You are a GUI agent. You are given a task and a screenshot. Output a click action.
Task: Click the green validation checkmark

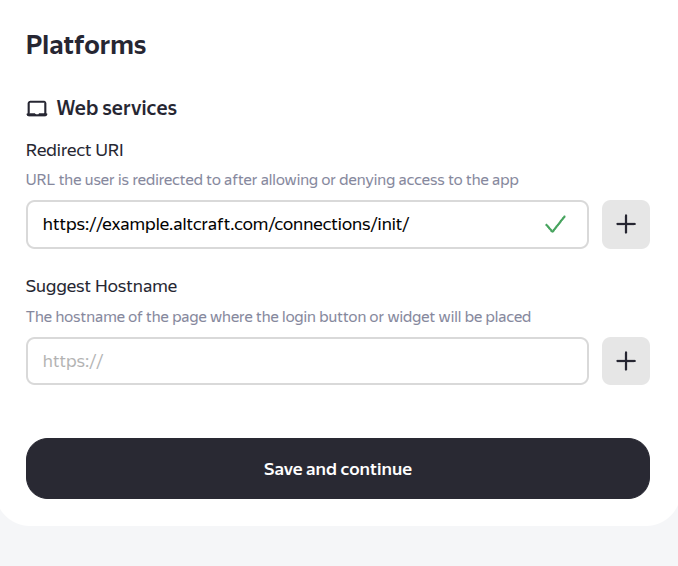555,224
